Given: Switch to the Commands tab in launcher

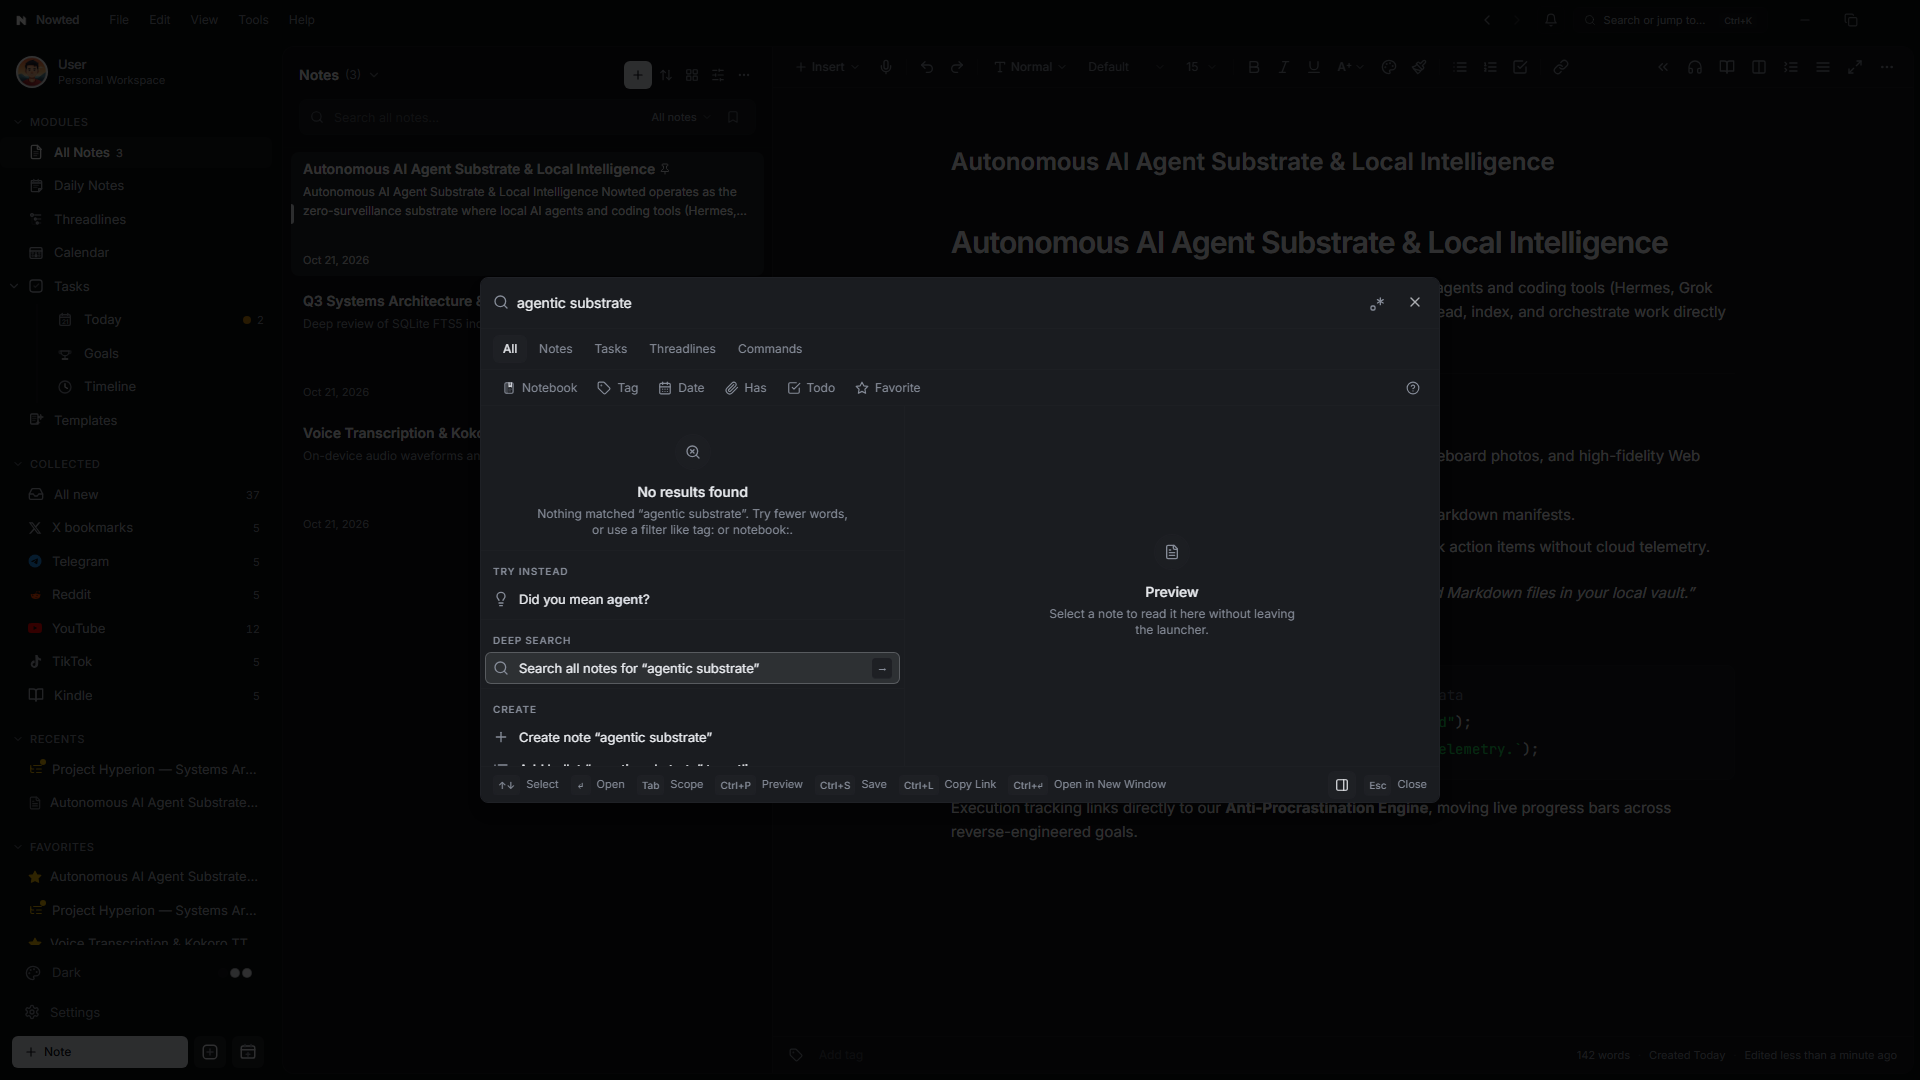Looking at the screenshot, I should [x=770, y=349].
